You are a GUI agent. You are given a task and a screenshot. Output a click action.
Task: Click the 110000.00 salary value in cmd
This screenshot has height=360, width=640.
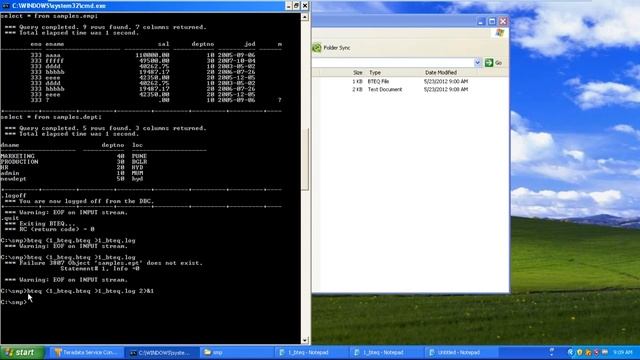[x=152, y=55]
